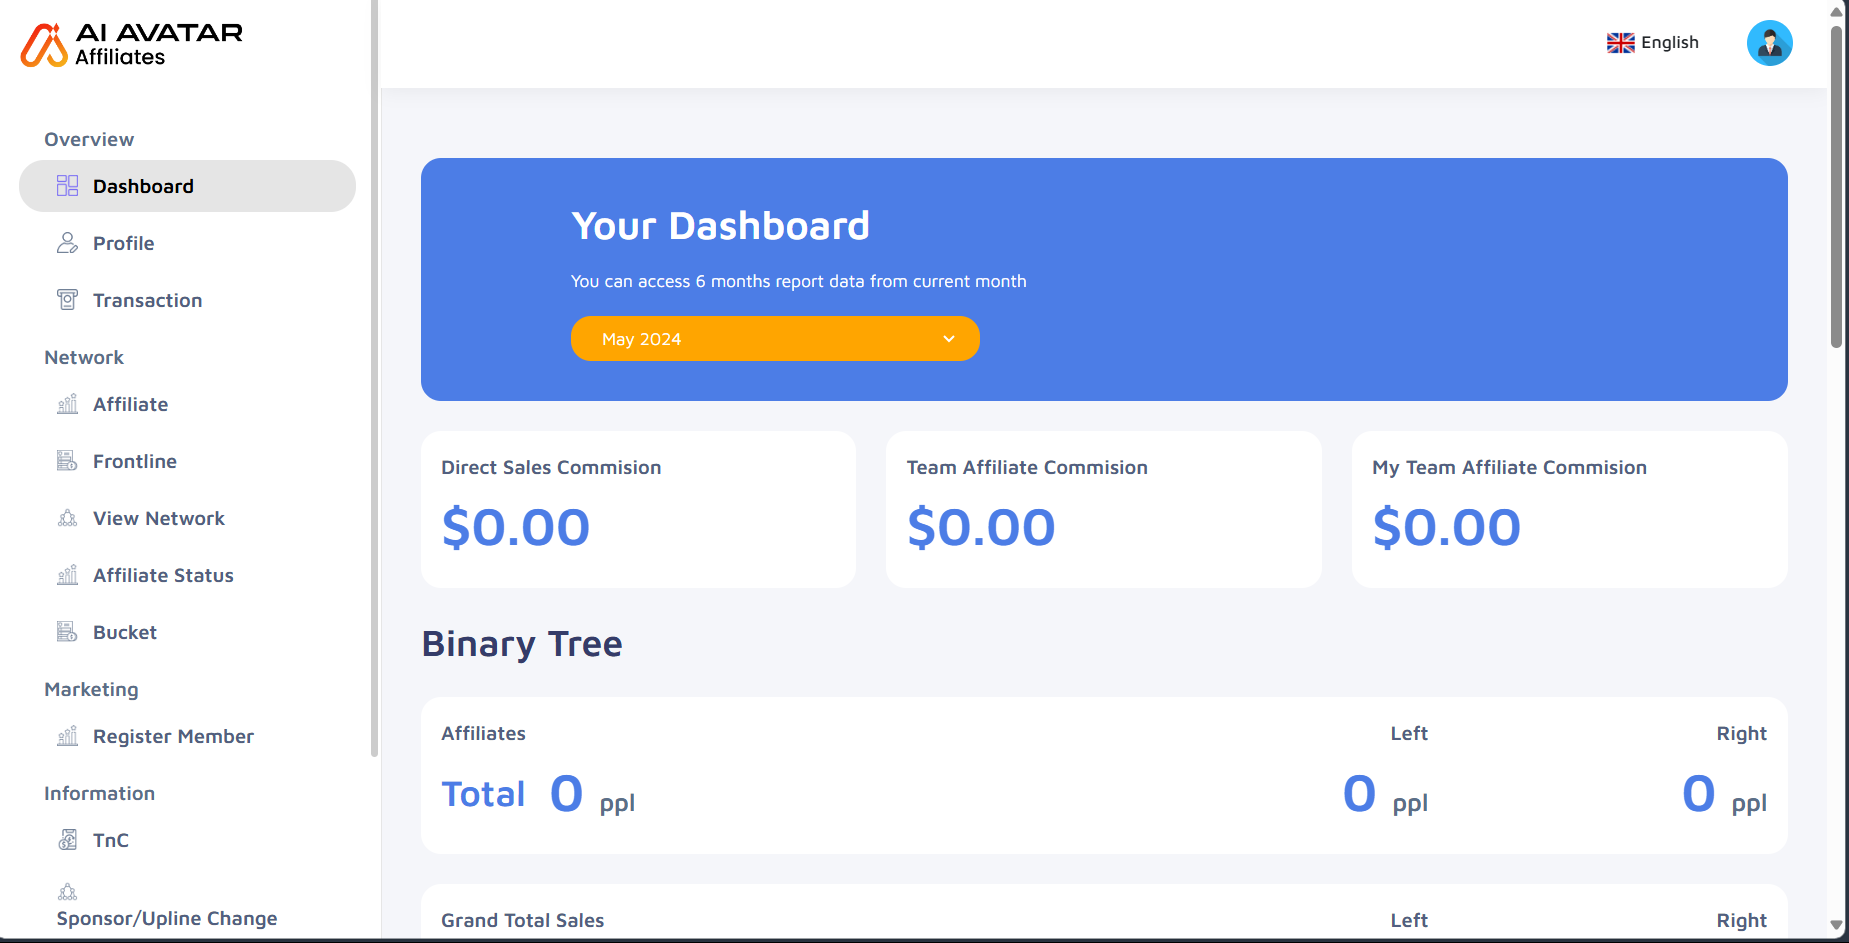Viewport: 1849px width, 943px height.
Task: Click the Marketing section label
Action: (x=91, y=689)
